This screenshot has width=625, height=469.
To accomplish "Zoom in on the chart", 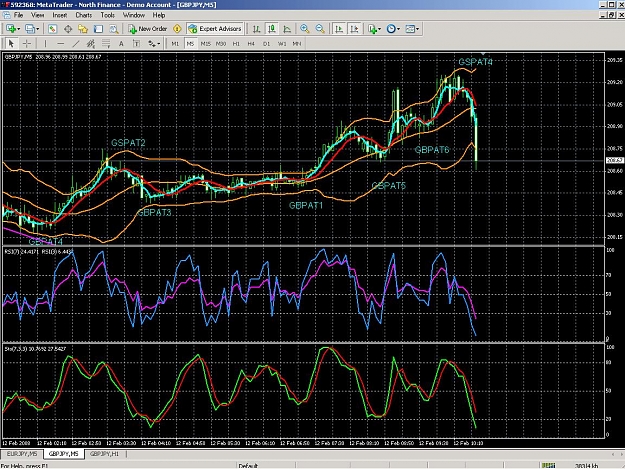I will pyautogui.click(x=305, y=29).
